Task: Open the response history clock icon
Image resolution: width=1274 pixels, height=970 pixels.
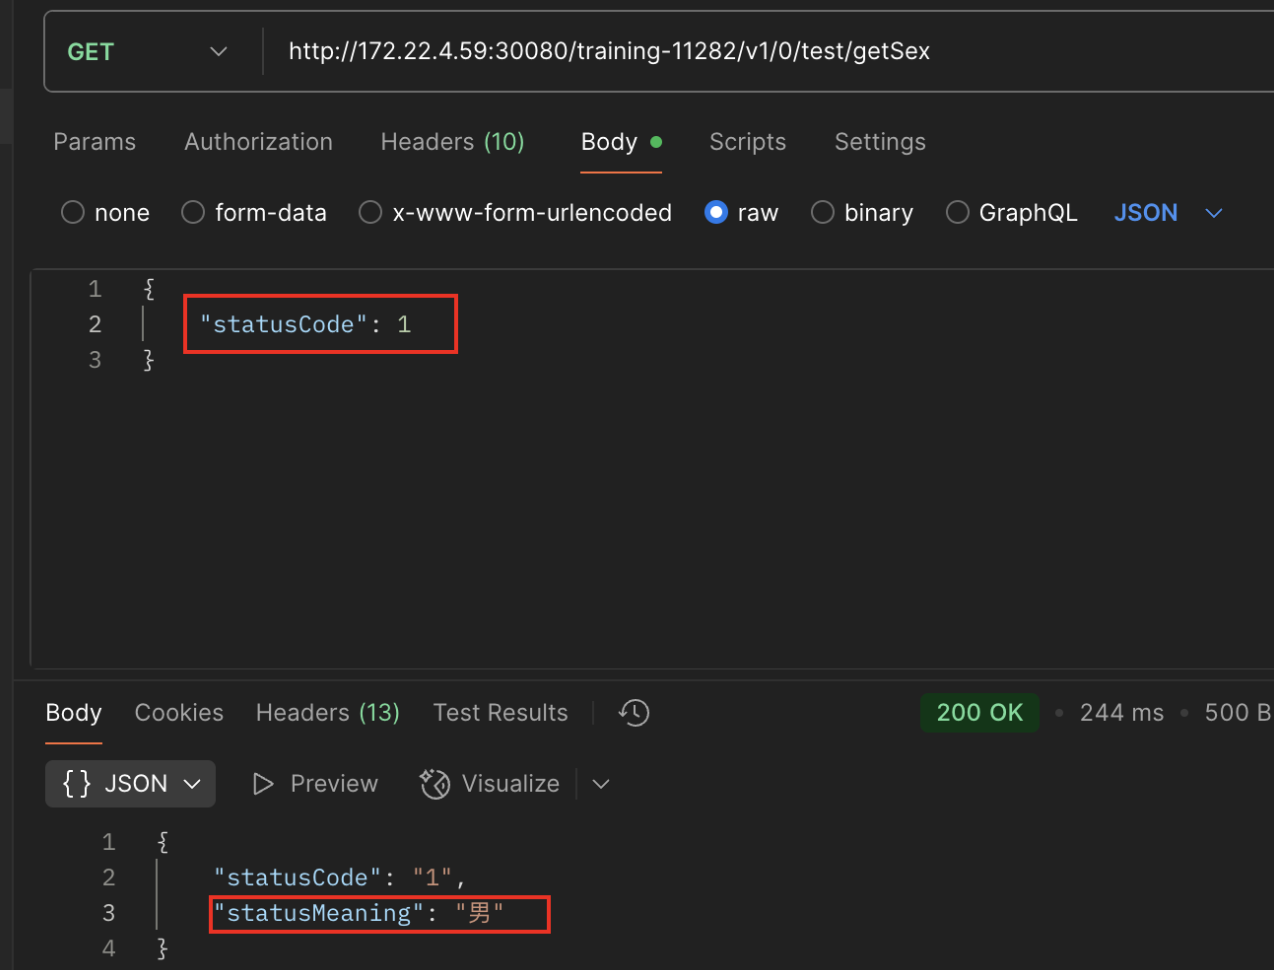Action: click(634, 713)
